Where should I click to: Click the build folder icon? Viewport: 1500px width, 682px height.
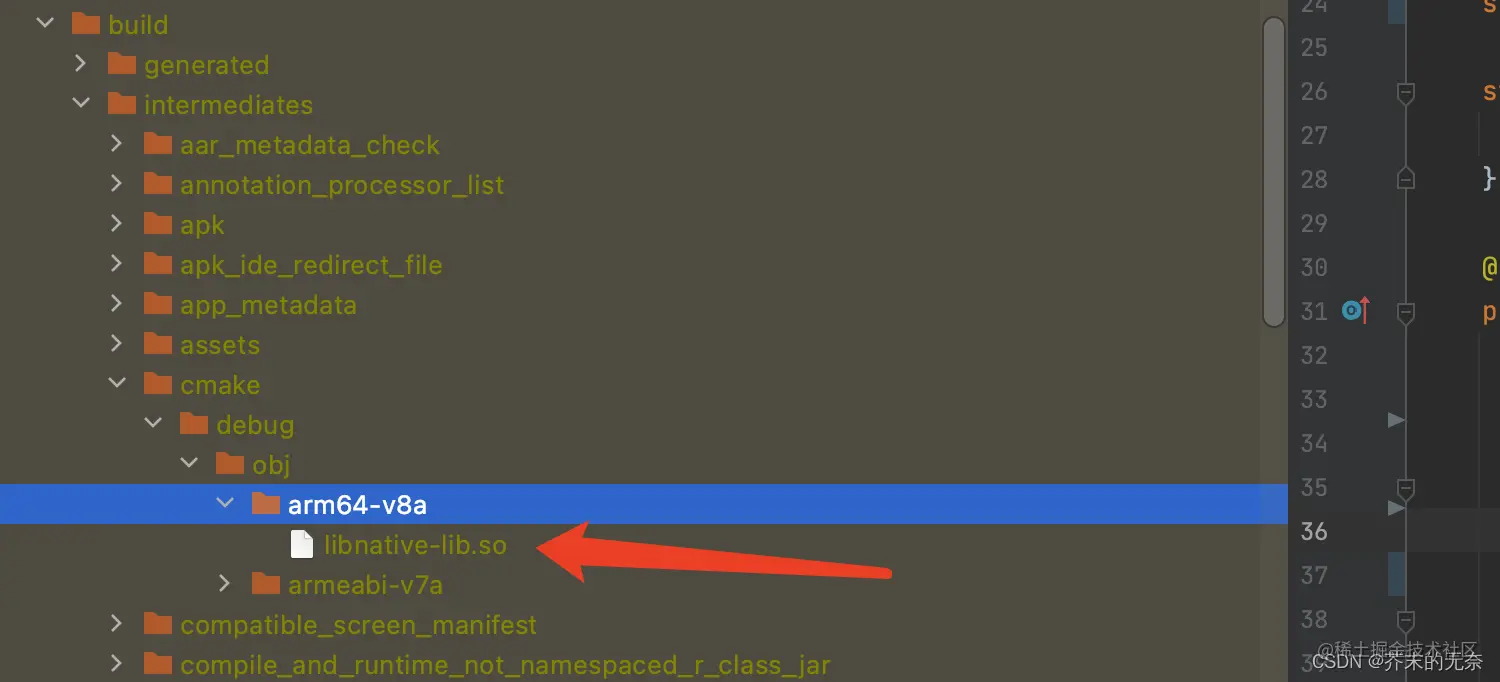[87, 24]
